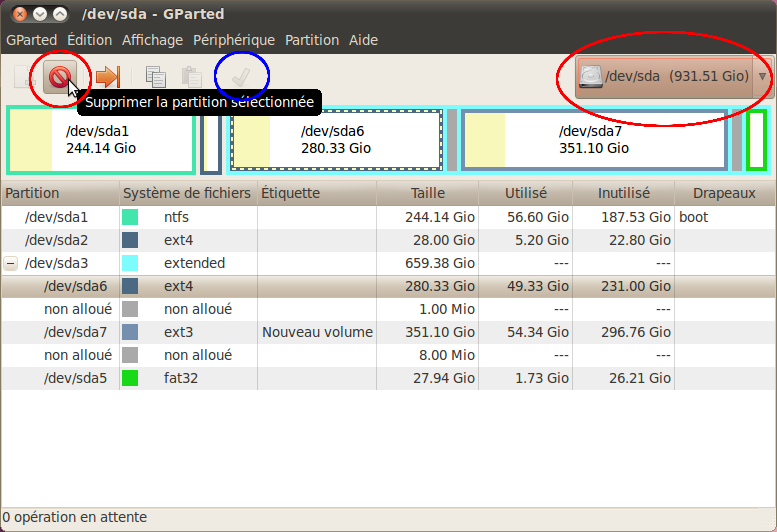Select the non alloué row sized 8.00 Mio

coord(388,355)
